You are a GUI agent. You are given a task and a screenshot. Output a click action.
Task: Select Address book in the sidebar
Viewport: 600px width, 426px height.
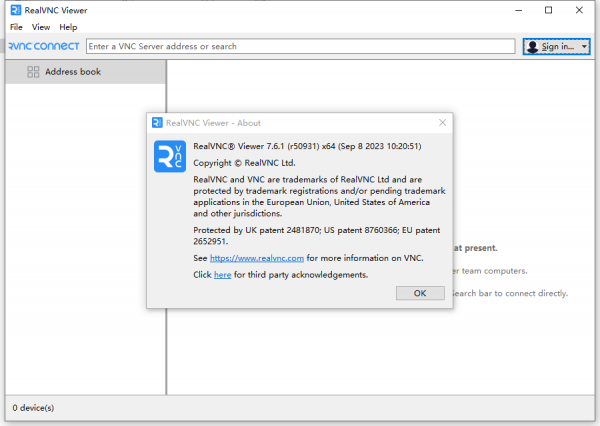click(86, 72)
